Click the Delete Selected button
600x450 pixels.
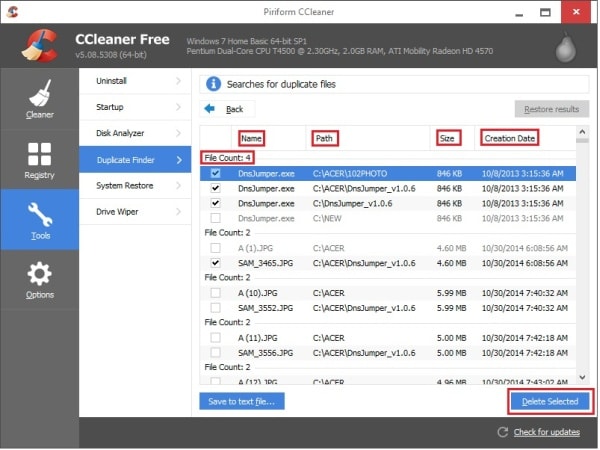click(549, 401)
